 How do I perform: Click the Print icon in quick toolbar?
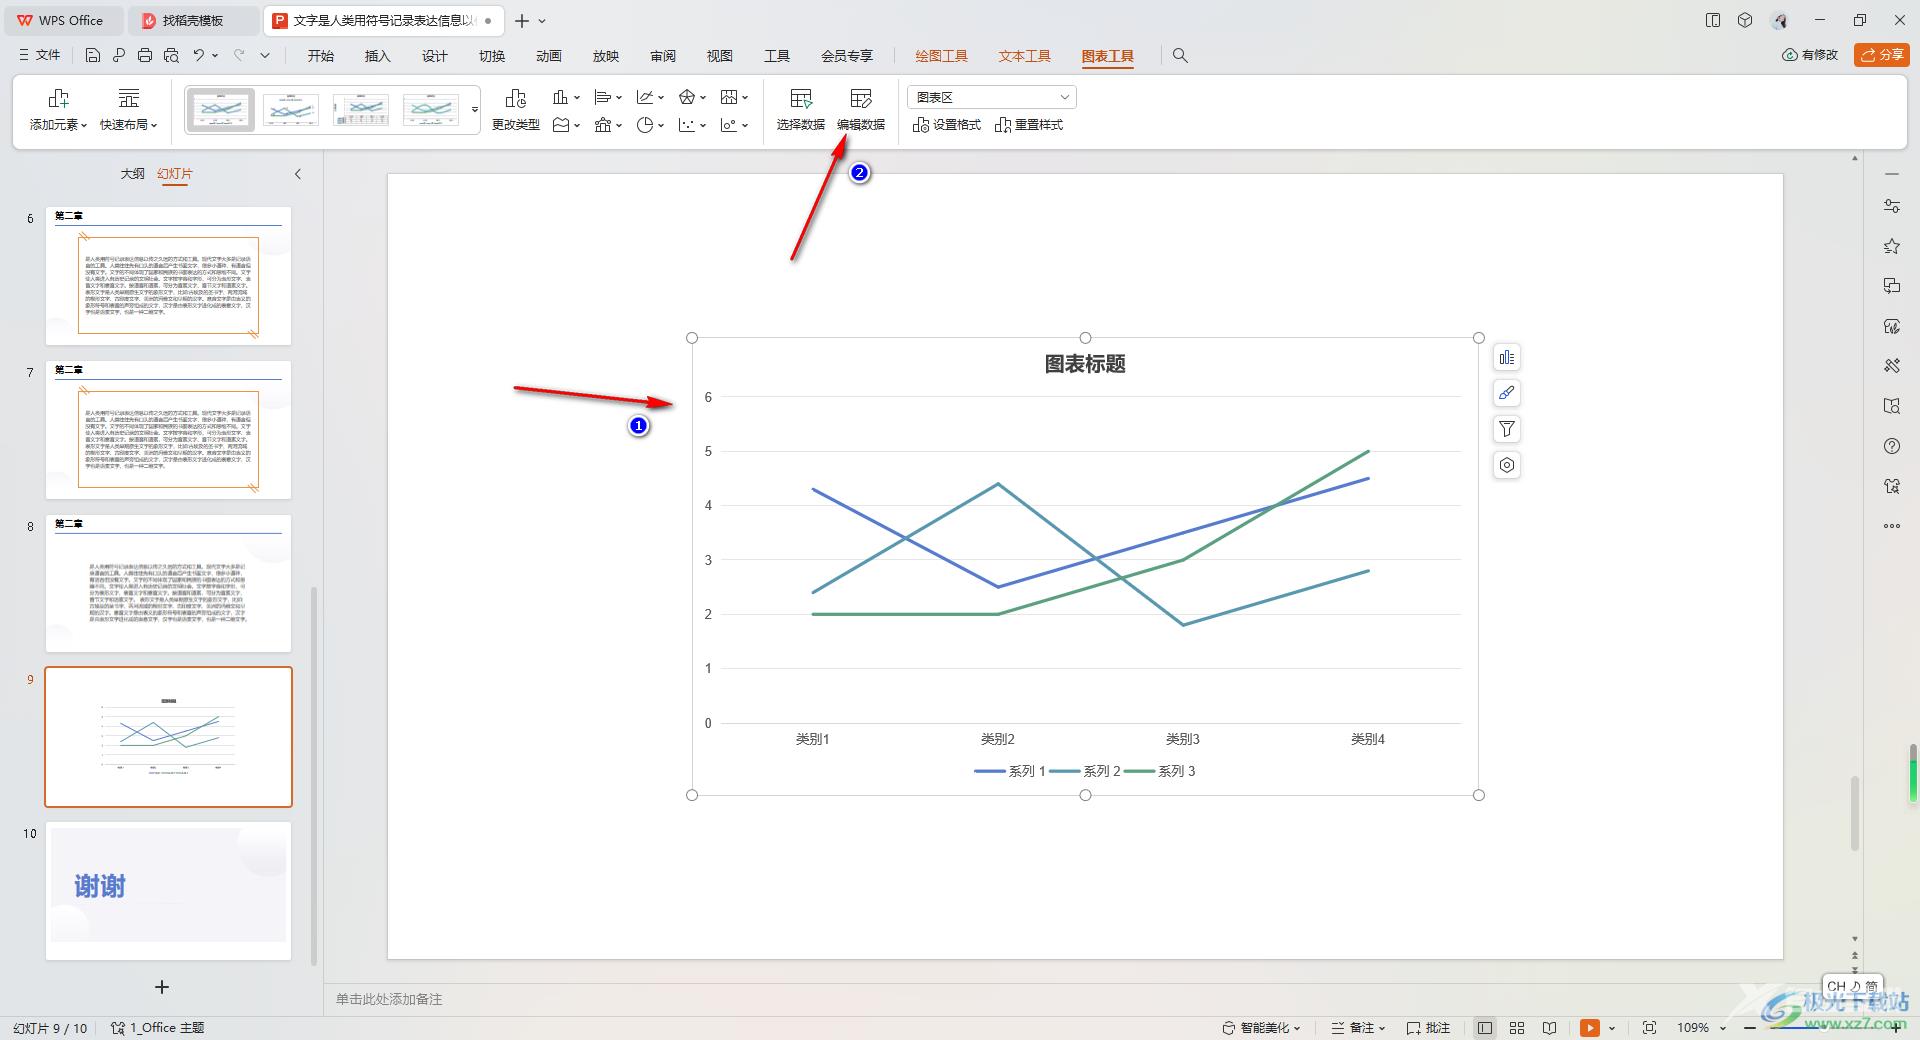(x=145, y=55)
